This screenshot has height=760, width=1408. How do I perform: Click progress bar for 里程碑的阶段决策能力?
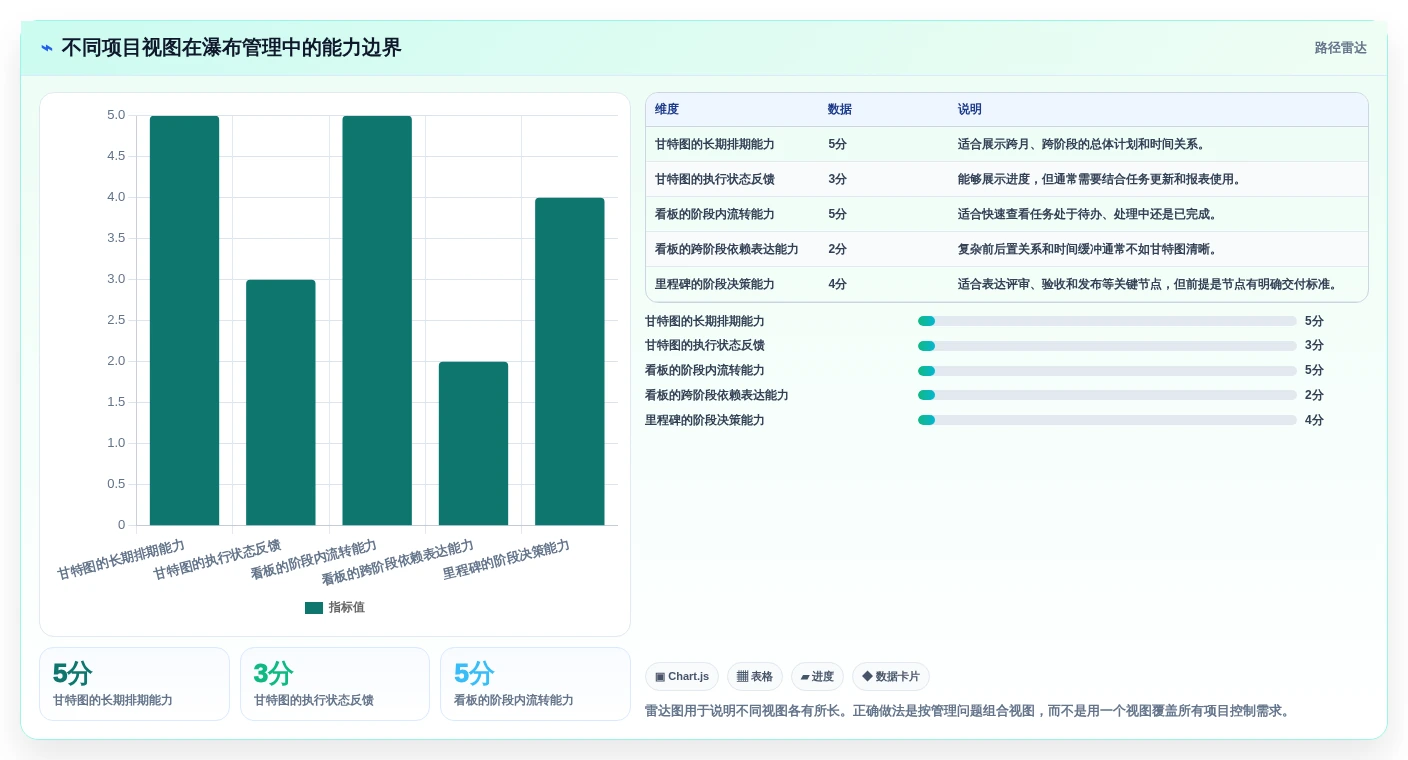pos(1107,420)
